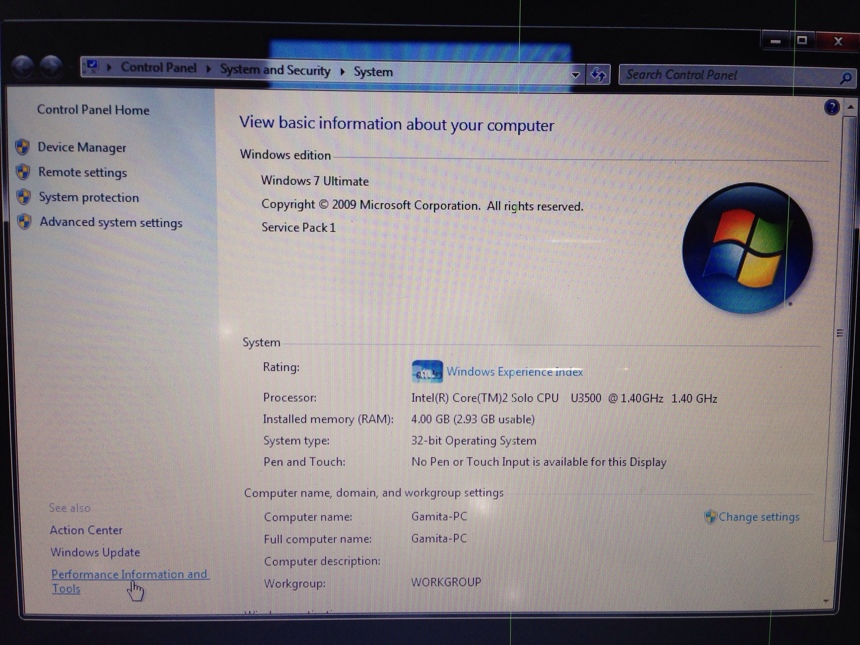Viewport: 860px width, 645px height.
Task: Click scrollbar up arrow
Action: click(850, 106)
